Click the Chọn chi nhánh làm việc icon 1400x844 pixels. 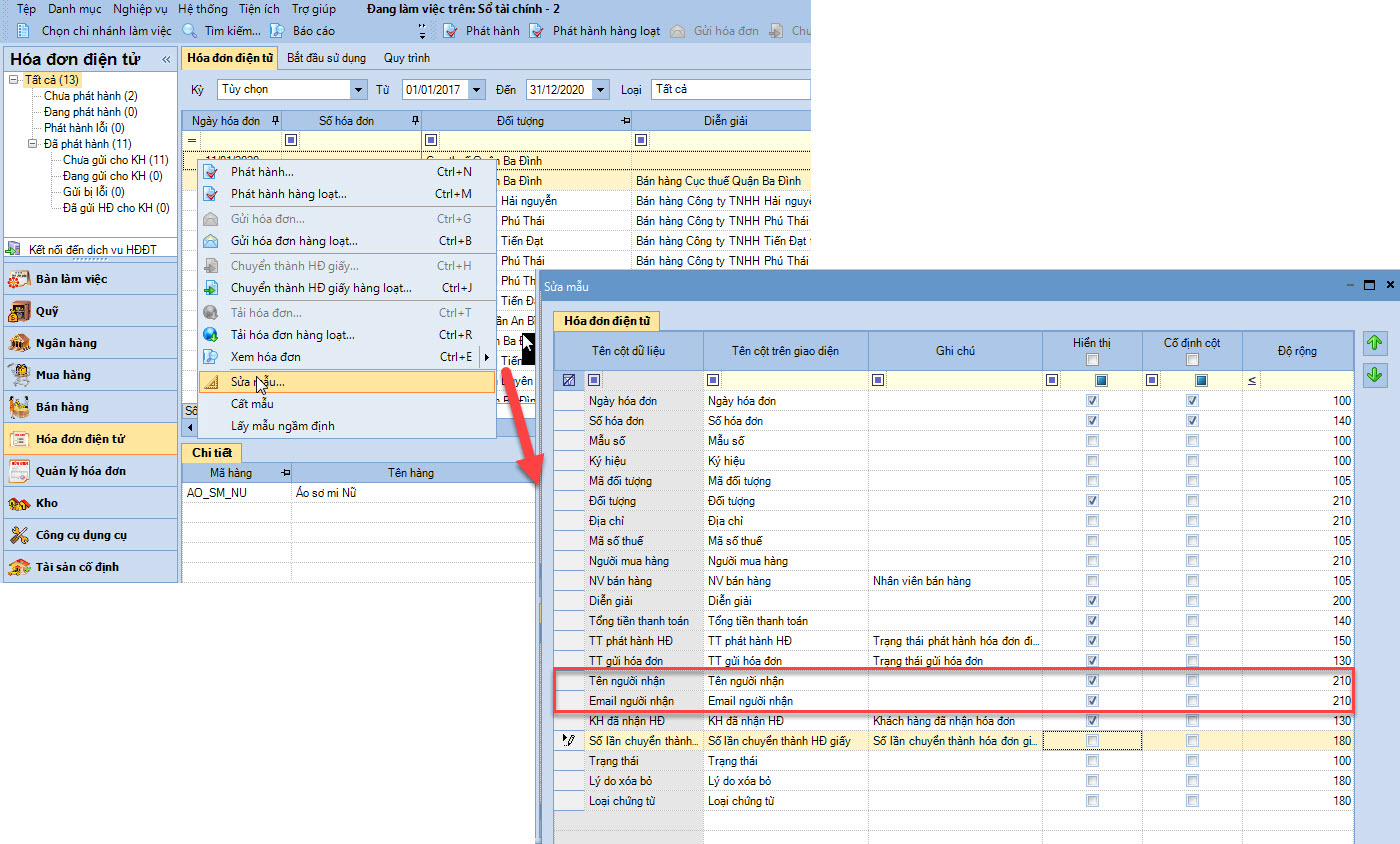pos(21,31)
